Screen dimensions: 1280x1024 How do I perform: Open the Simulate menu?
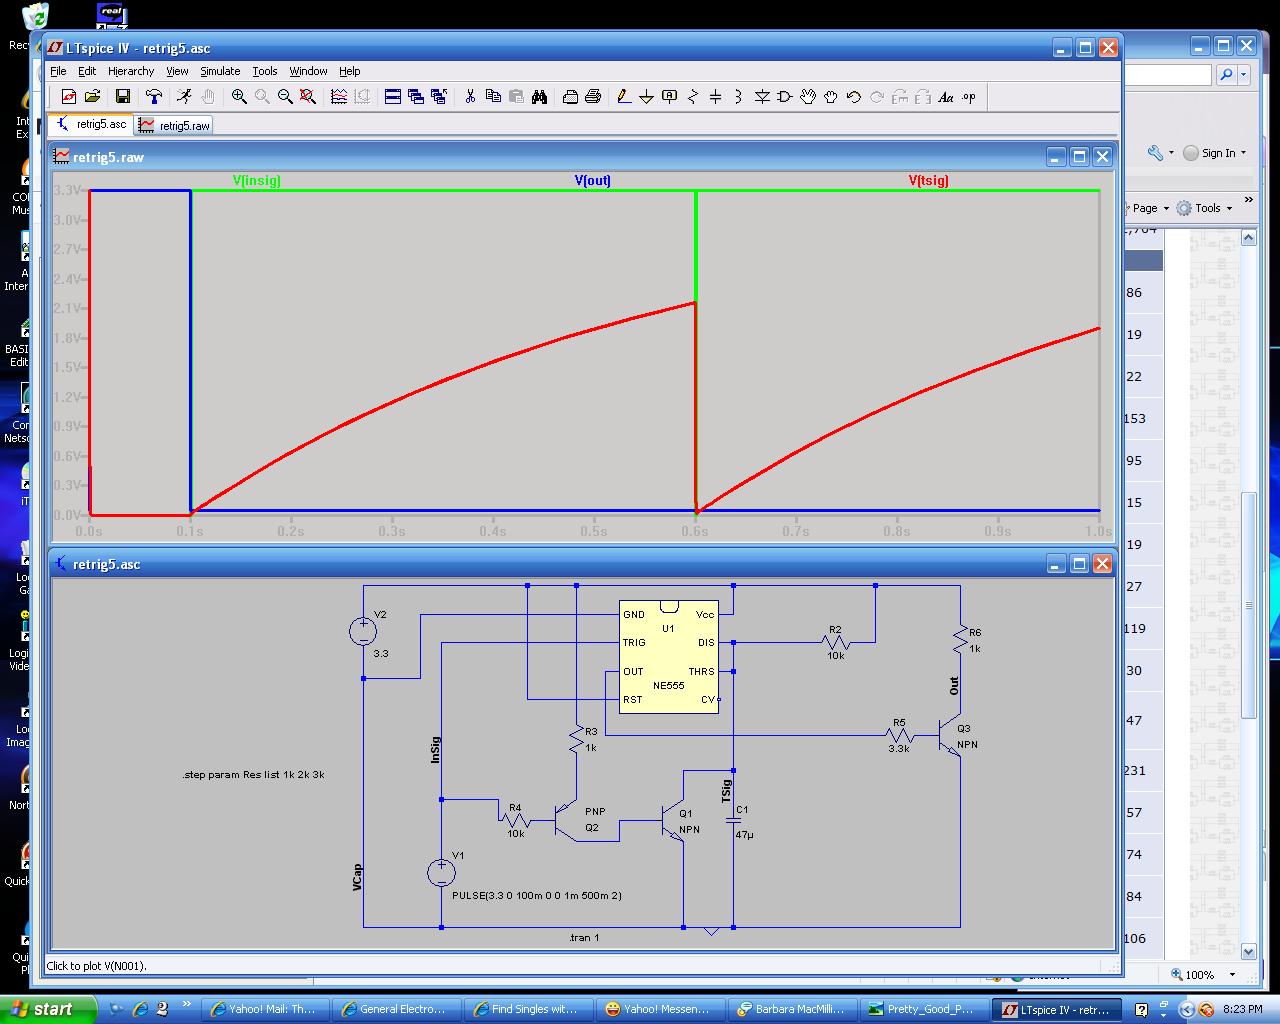[220, 71]
